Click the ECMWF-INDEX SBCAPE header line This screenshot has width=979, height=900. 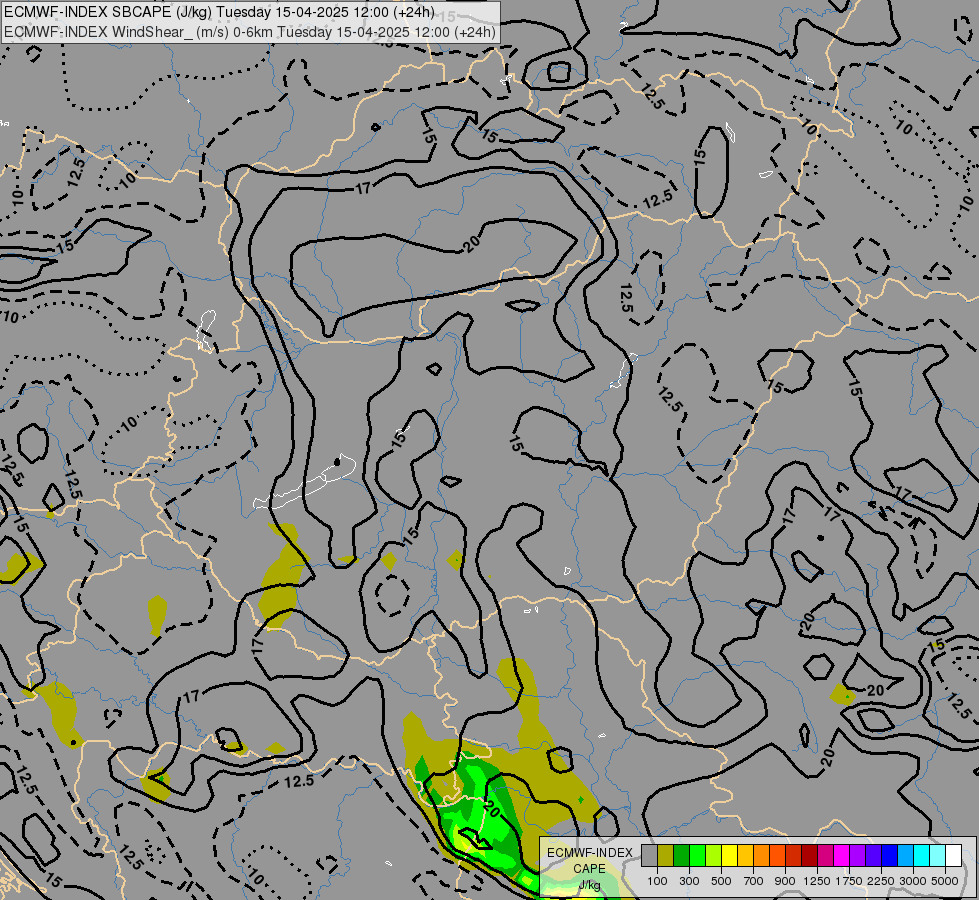[219, 12]
